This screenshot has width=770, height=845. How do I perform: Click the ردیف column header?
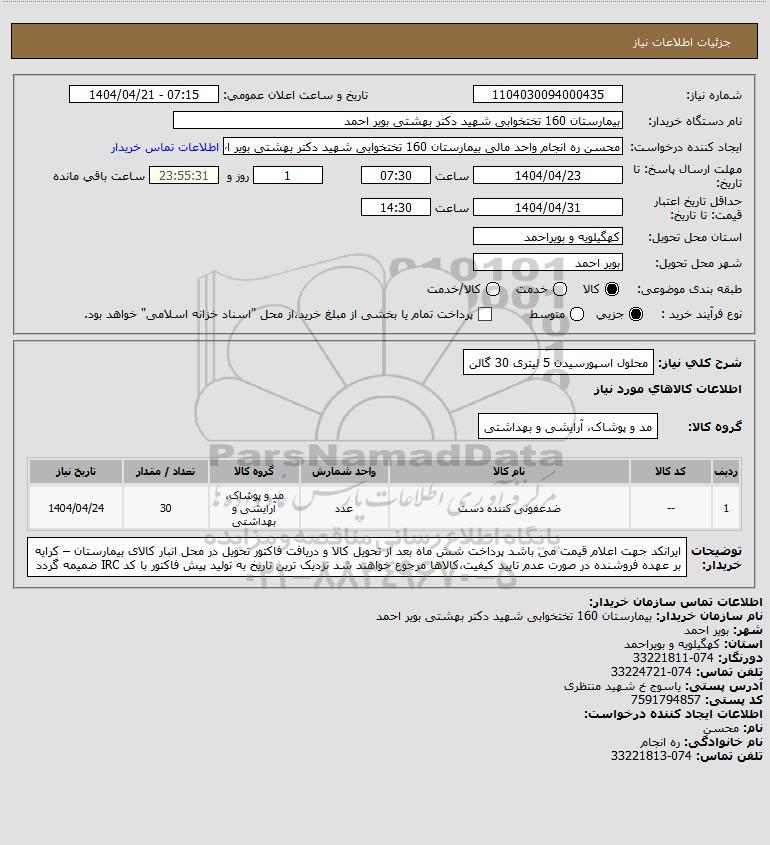coord(726,471)
